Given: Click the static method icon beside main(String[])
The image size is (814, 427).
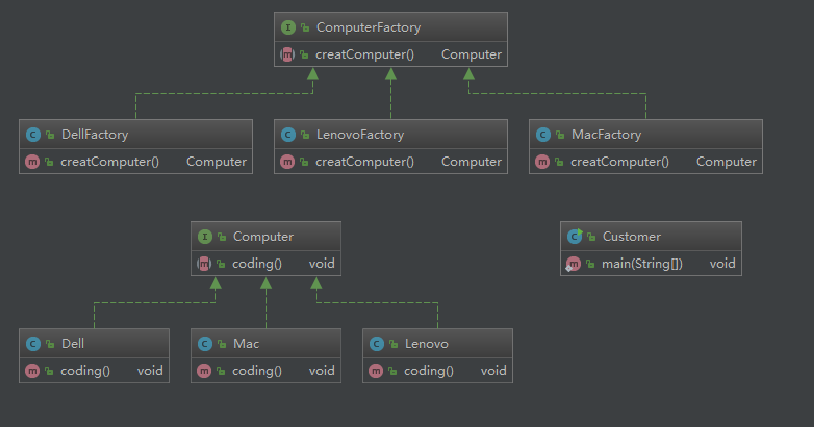Looking at the screenshot, I should [573, 264].
